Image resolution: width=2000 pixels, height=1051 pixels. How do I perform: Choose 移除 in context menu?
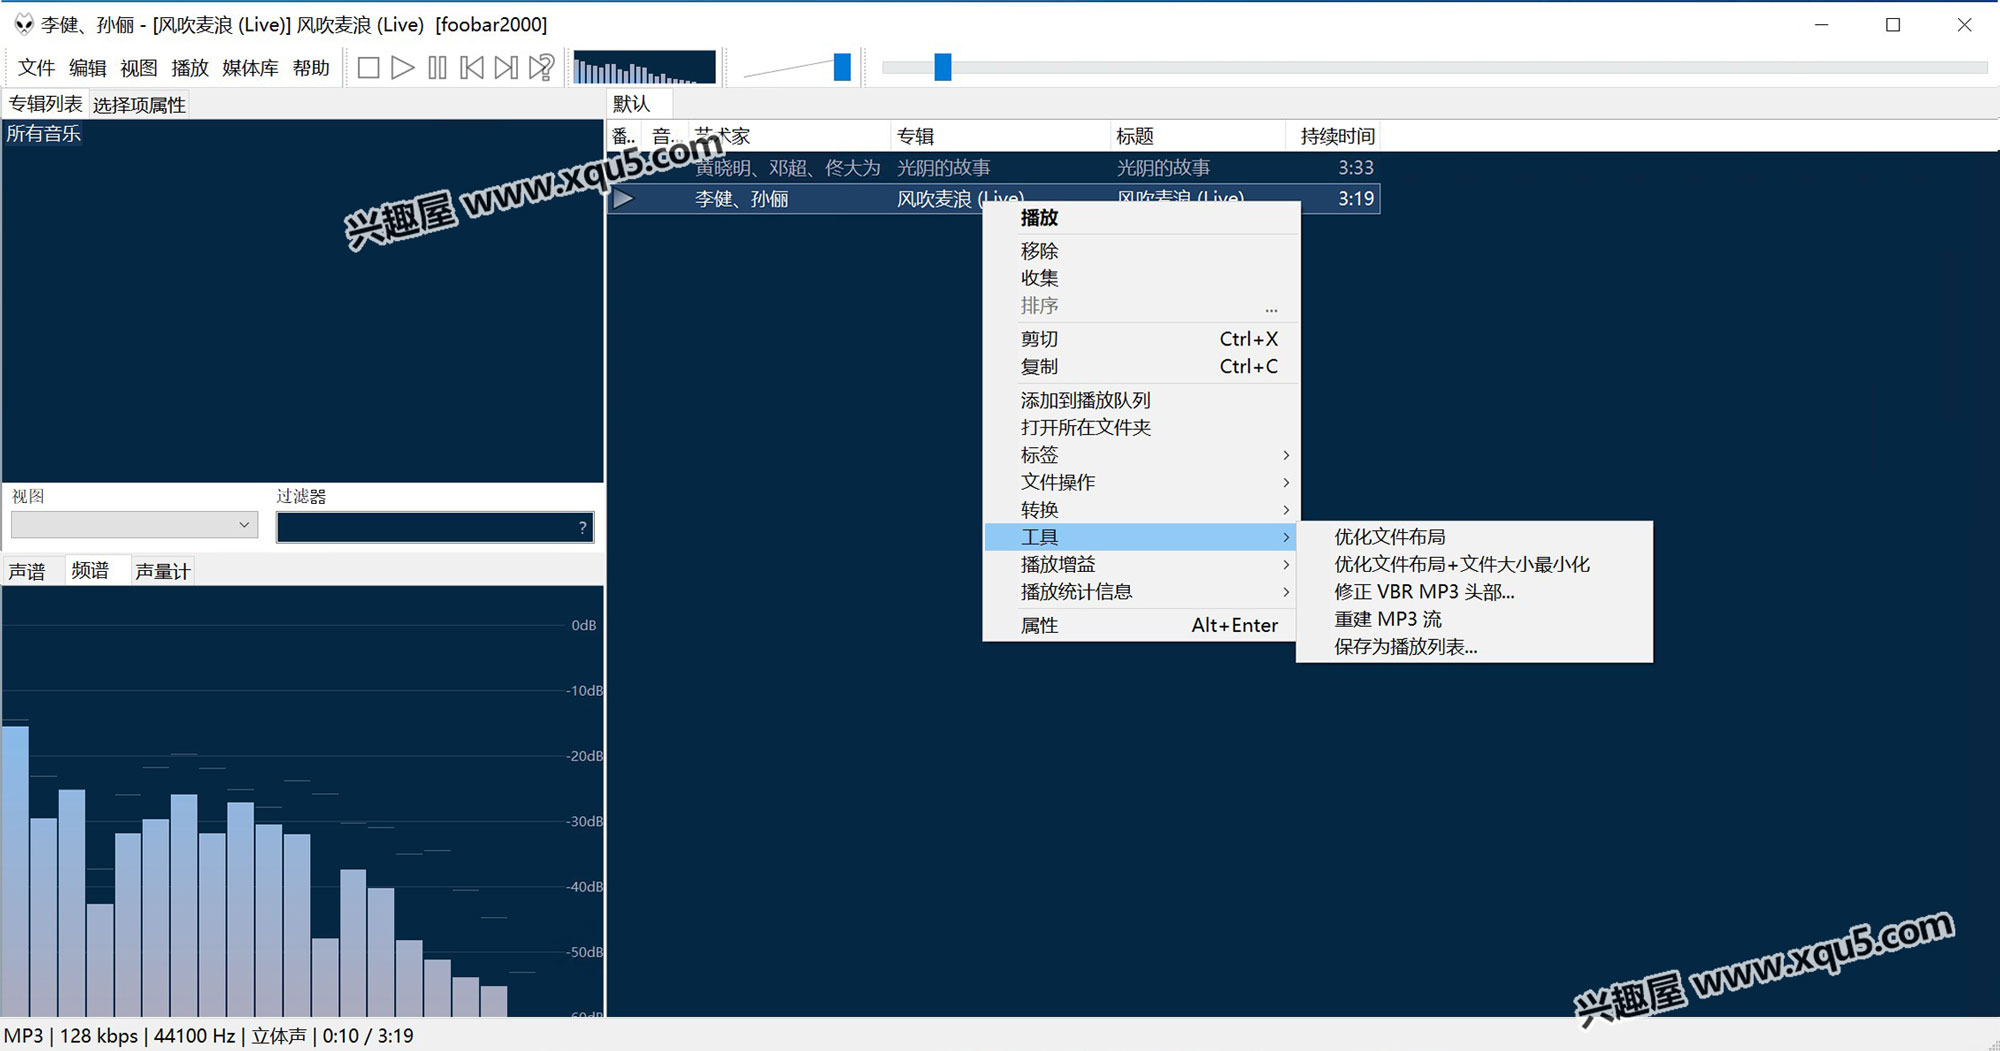[x=1141, y=251]
